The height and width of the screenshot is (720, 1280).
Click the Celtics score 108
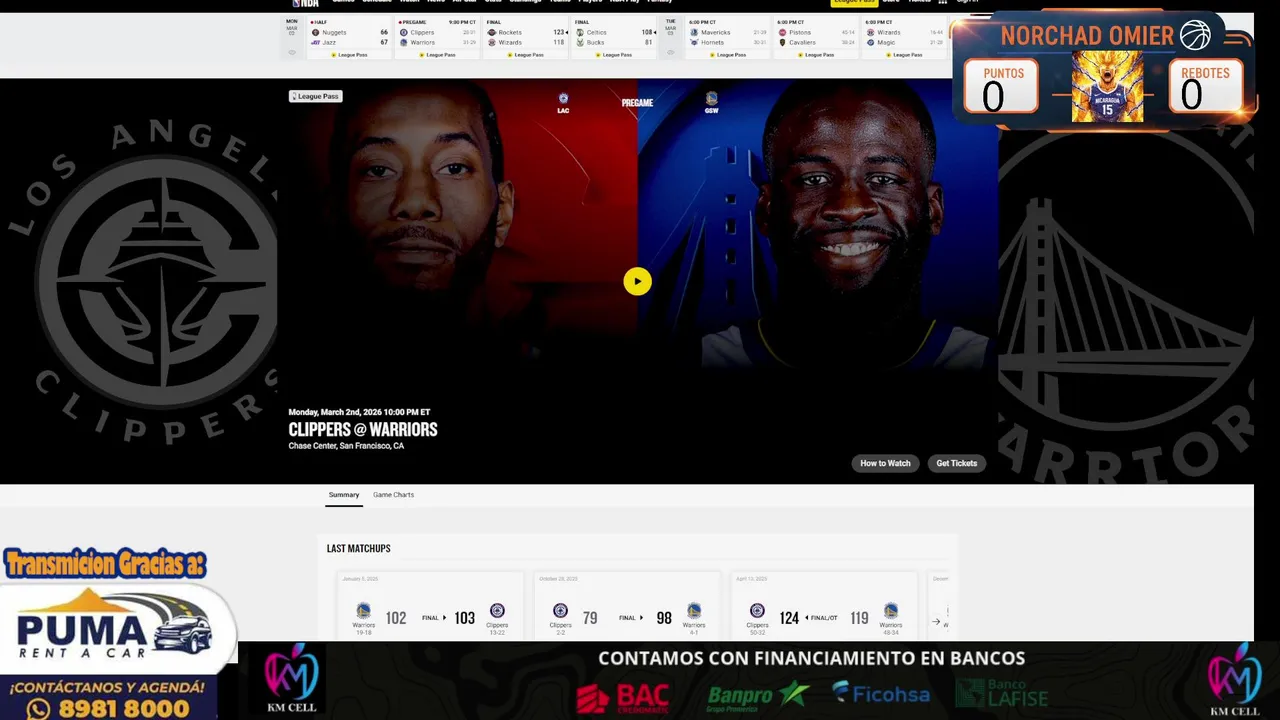(x=647, y=32)
